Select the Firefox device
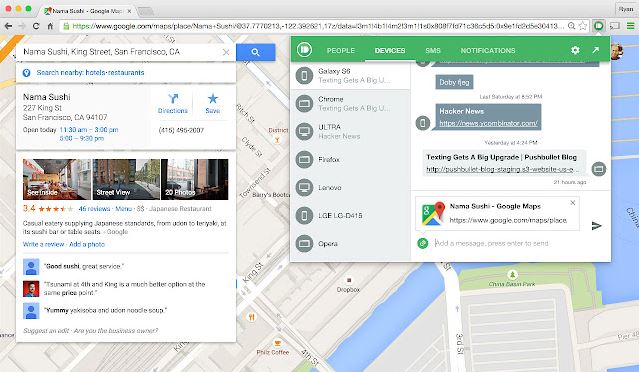639x372 pixels. pyautogui.click(x=350, y=159)
